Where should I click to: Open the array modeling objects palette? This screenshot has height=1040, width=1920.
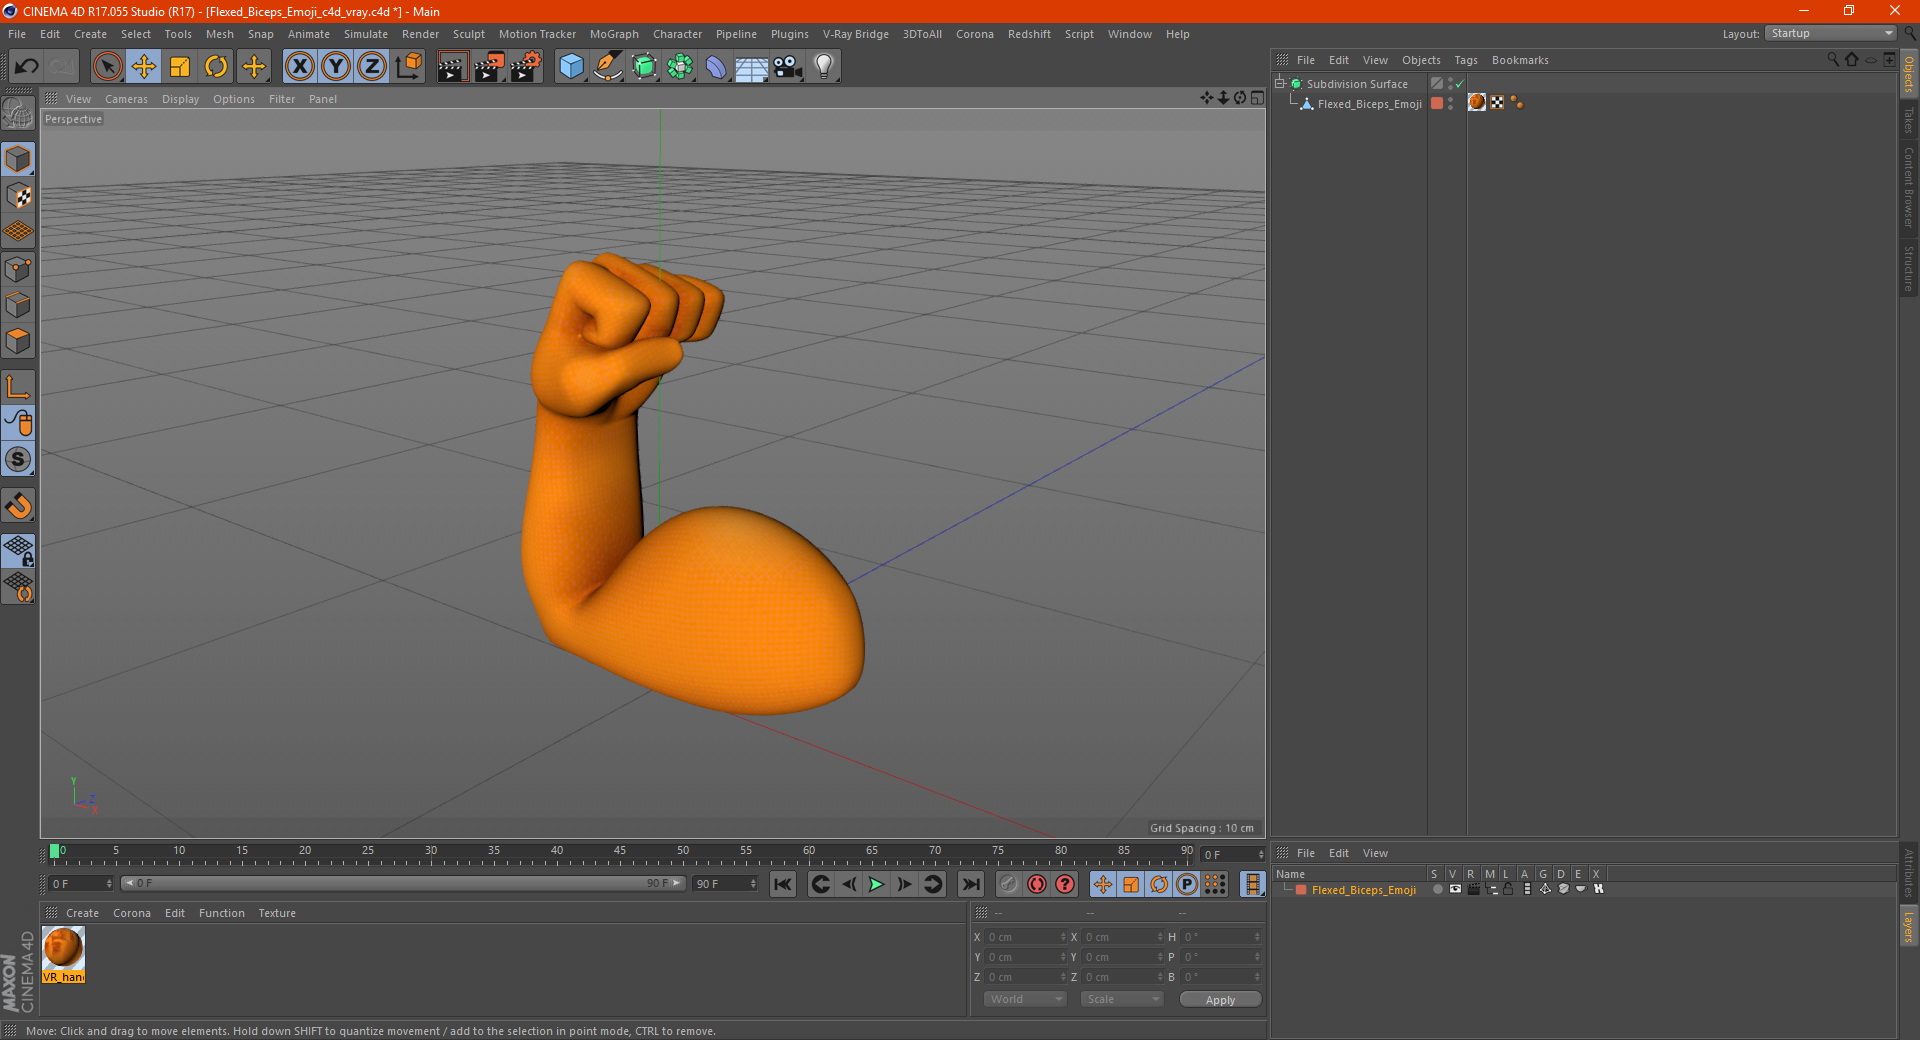[x=680, y=67]
